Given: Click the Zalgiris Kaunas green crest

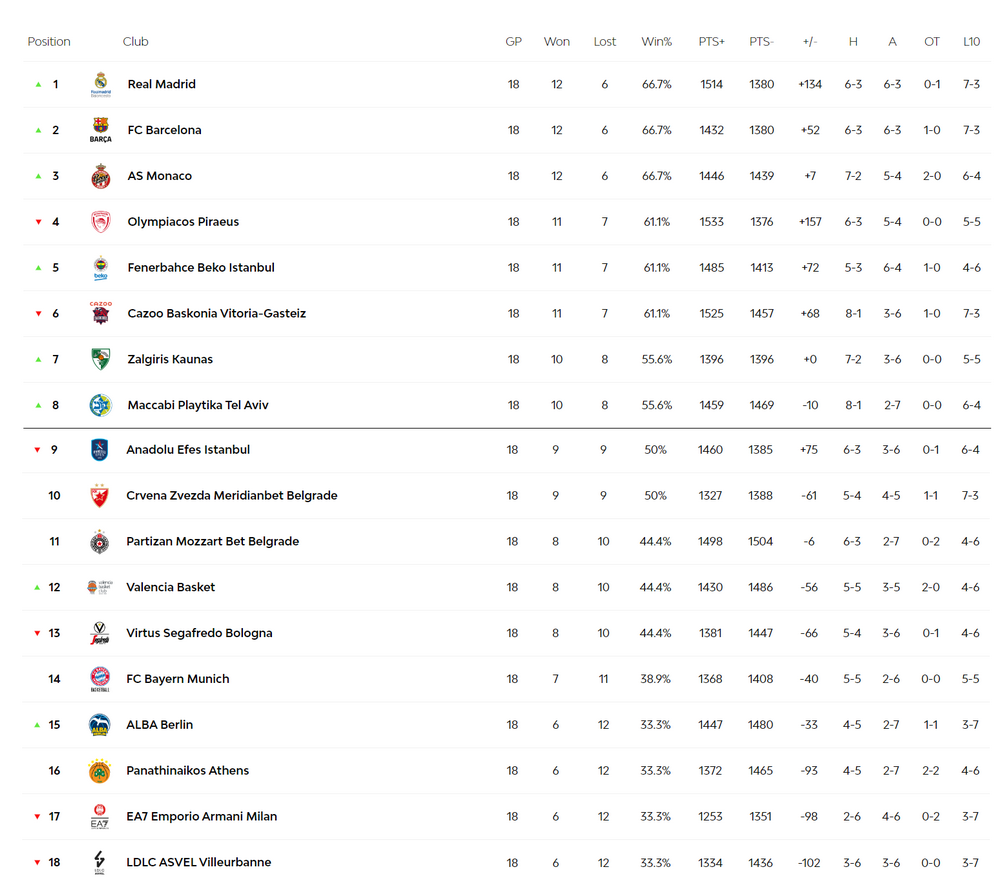Looking at the screenshot, I should click(x=101, y=359).
